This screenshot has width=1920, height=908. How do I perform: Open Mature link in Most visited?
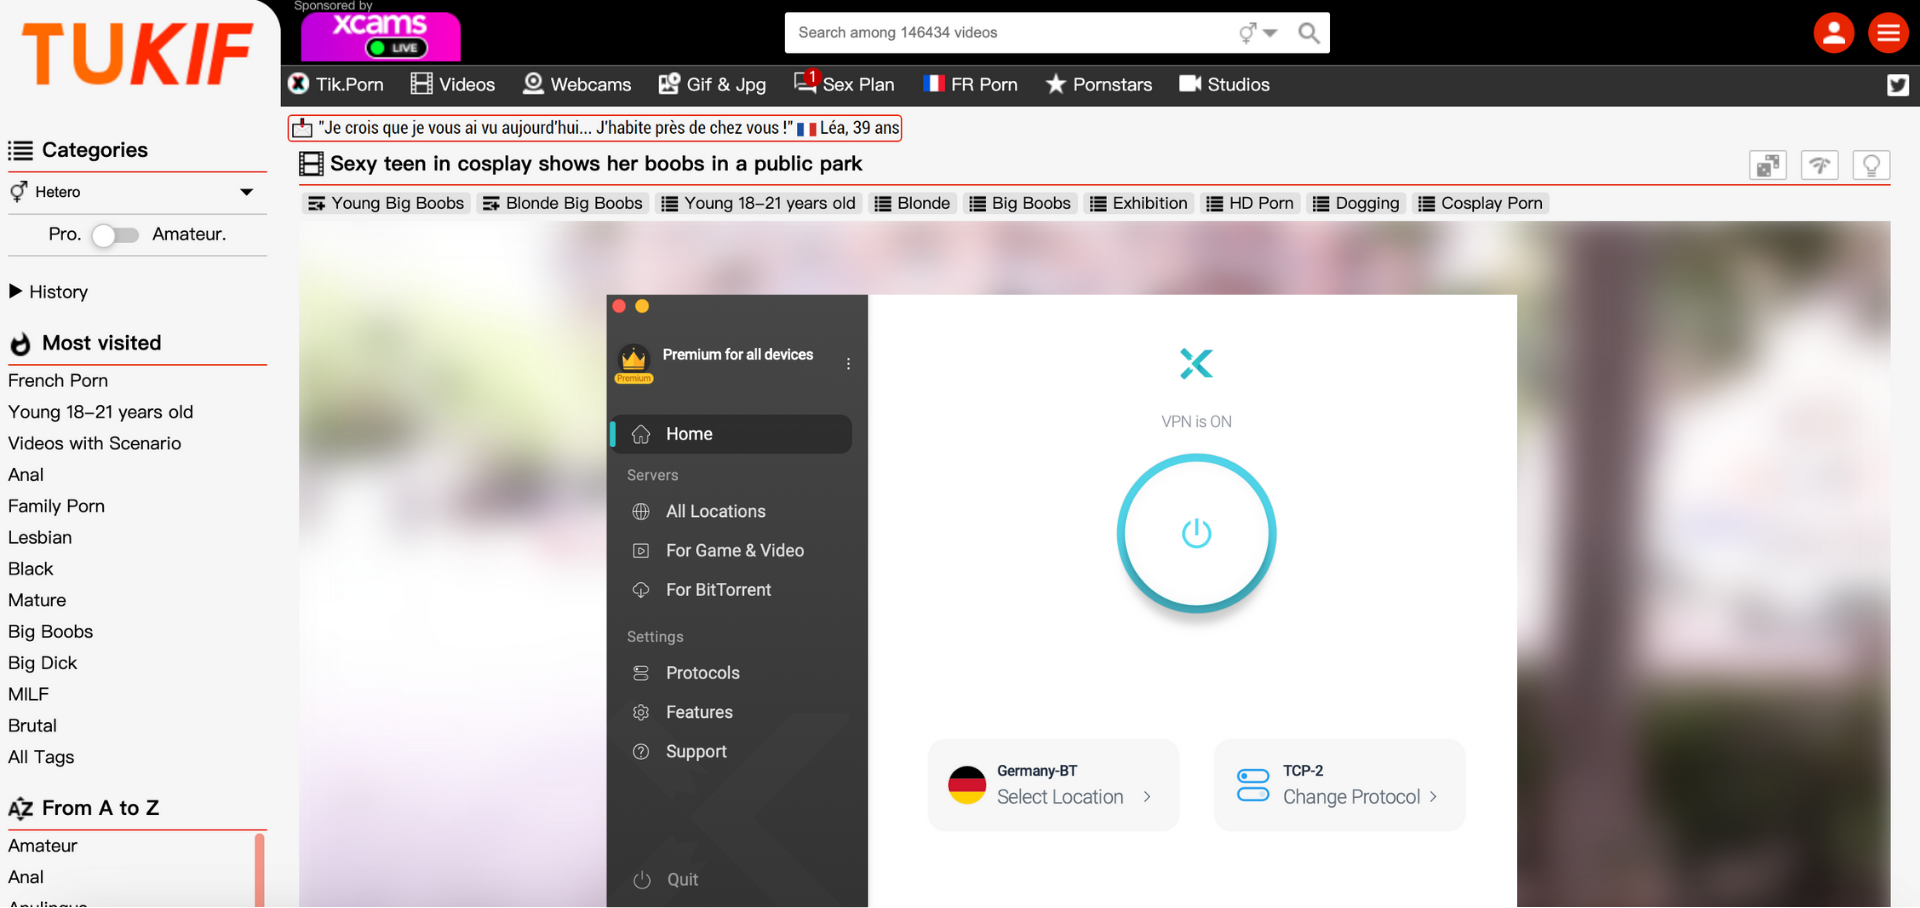[37, 600]
